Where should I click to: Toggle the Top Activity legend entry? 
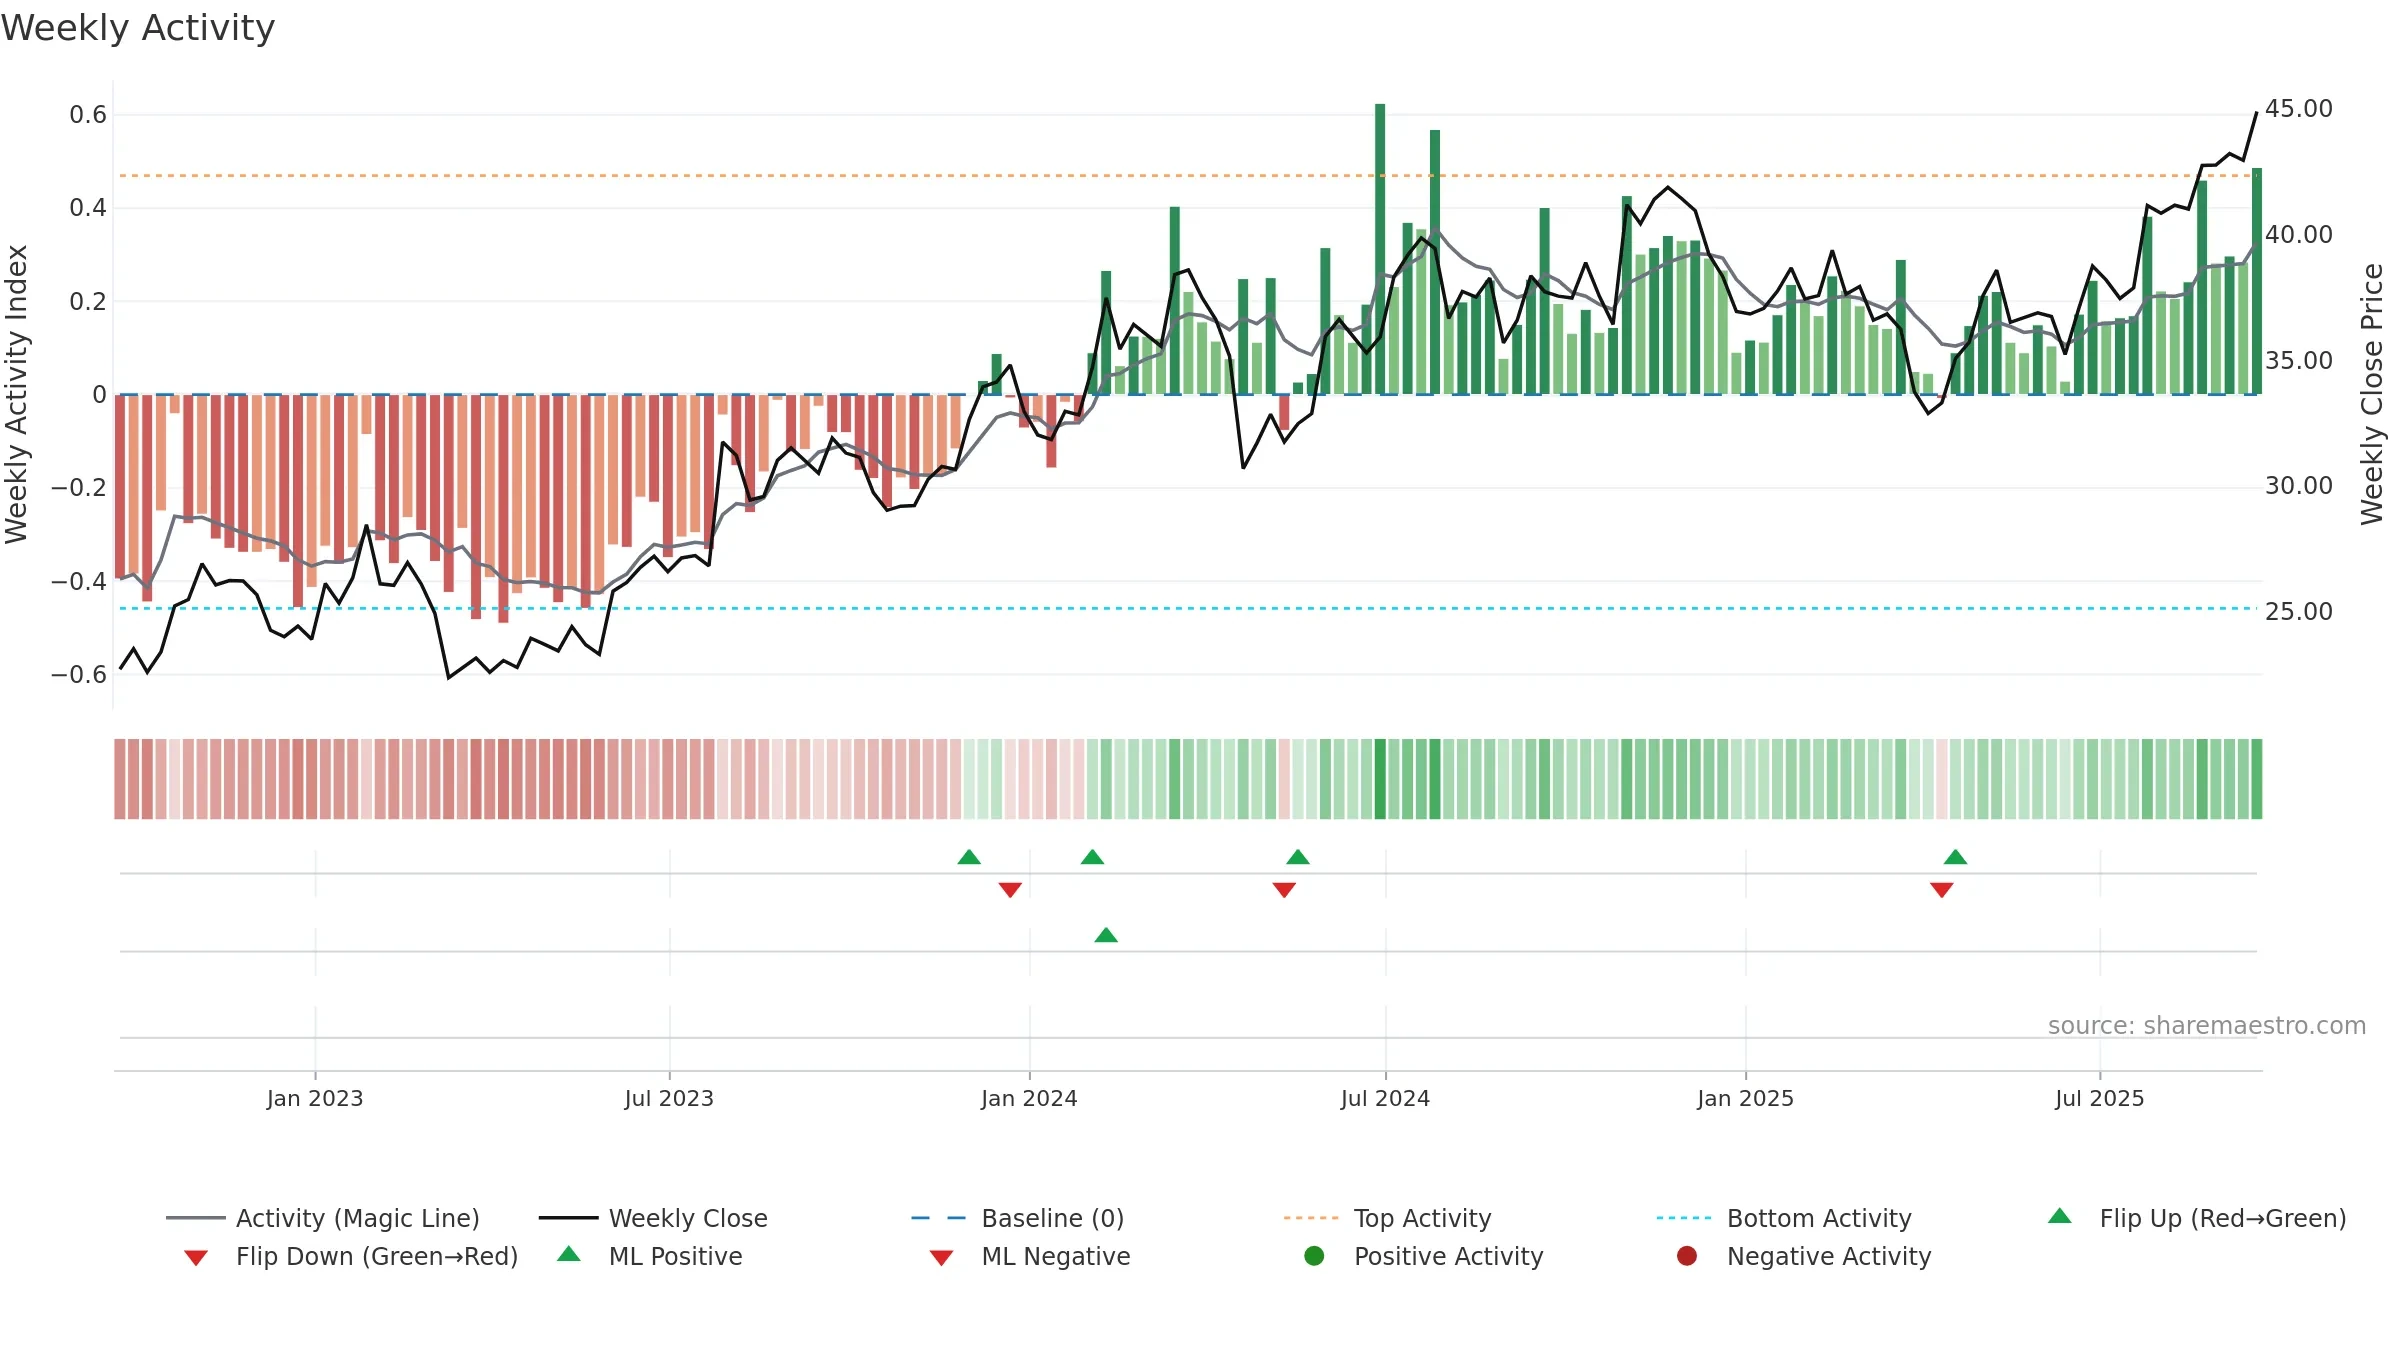1387,1218
